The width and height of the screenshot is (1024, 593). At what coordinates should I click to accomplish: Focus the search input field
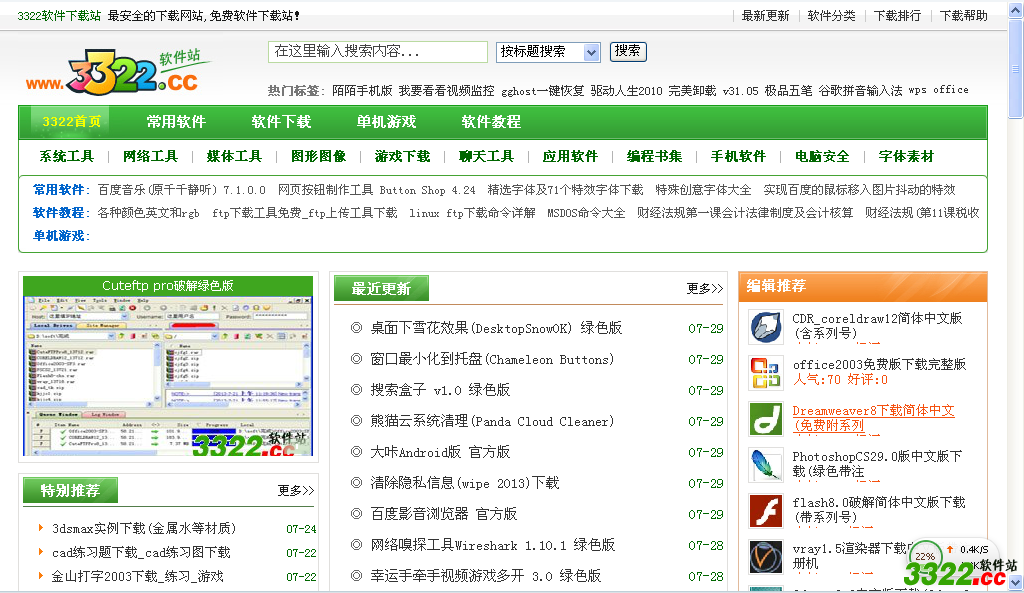(x=377, y=52)
